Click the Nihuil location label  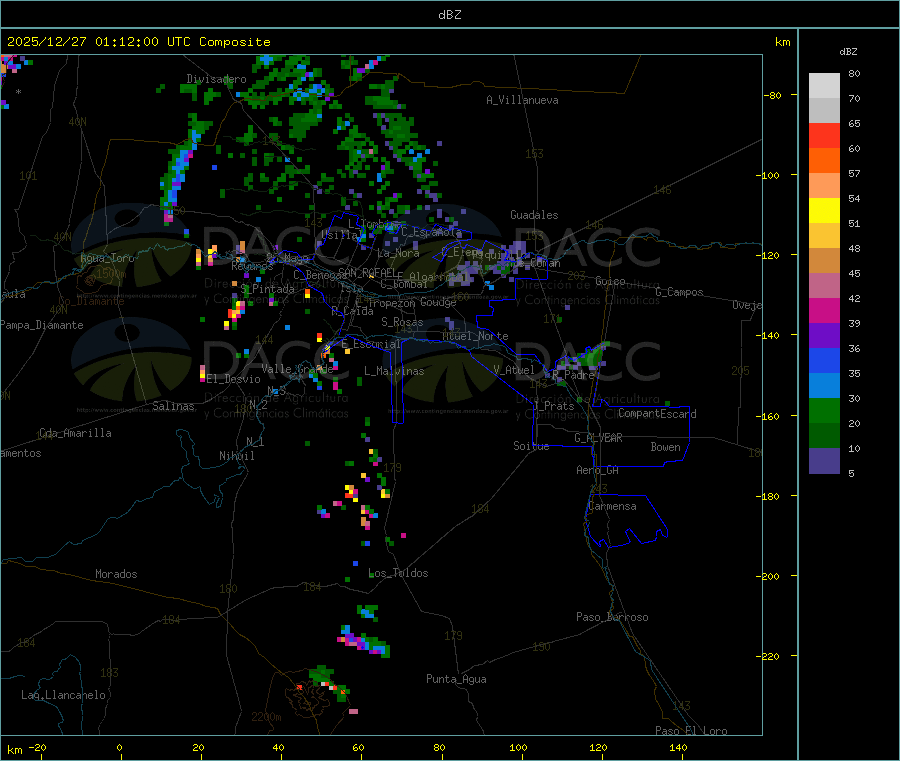coord(236,456)
